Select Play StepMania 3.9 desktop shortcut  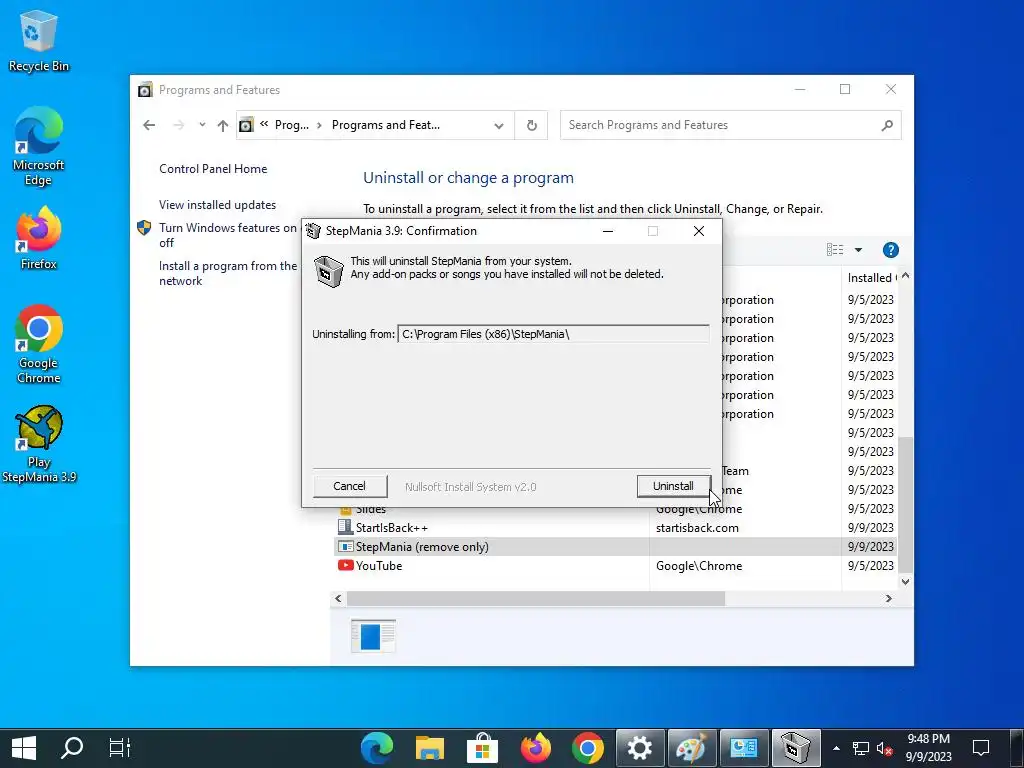tap(39, 444)
